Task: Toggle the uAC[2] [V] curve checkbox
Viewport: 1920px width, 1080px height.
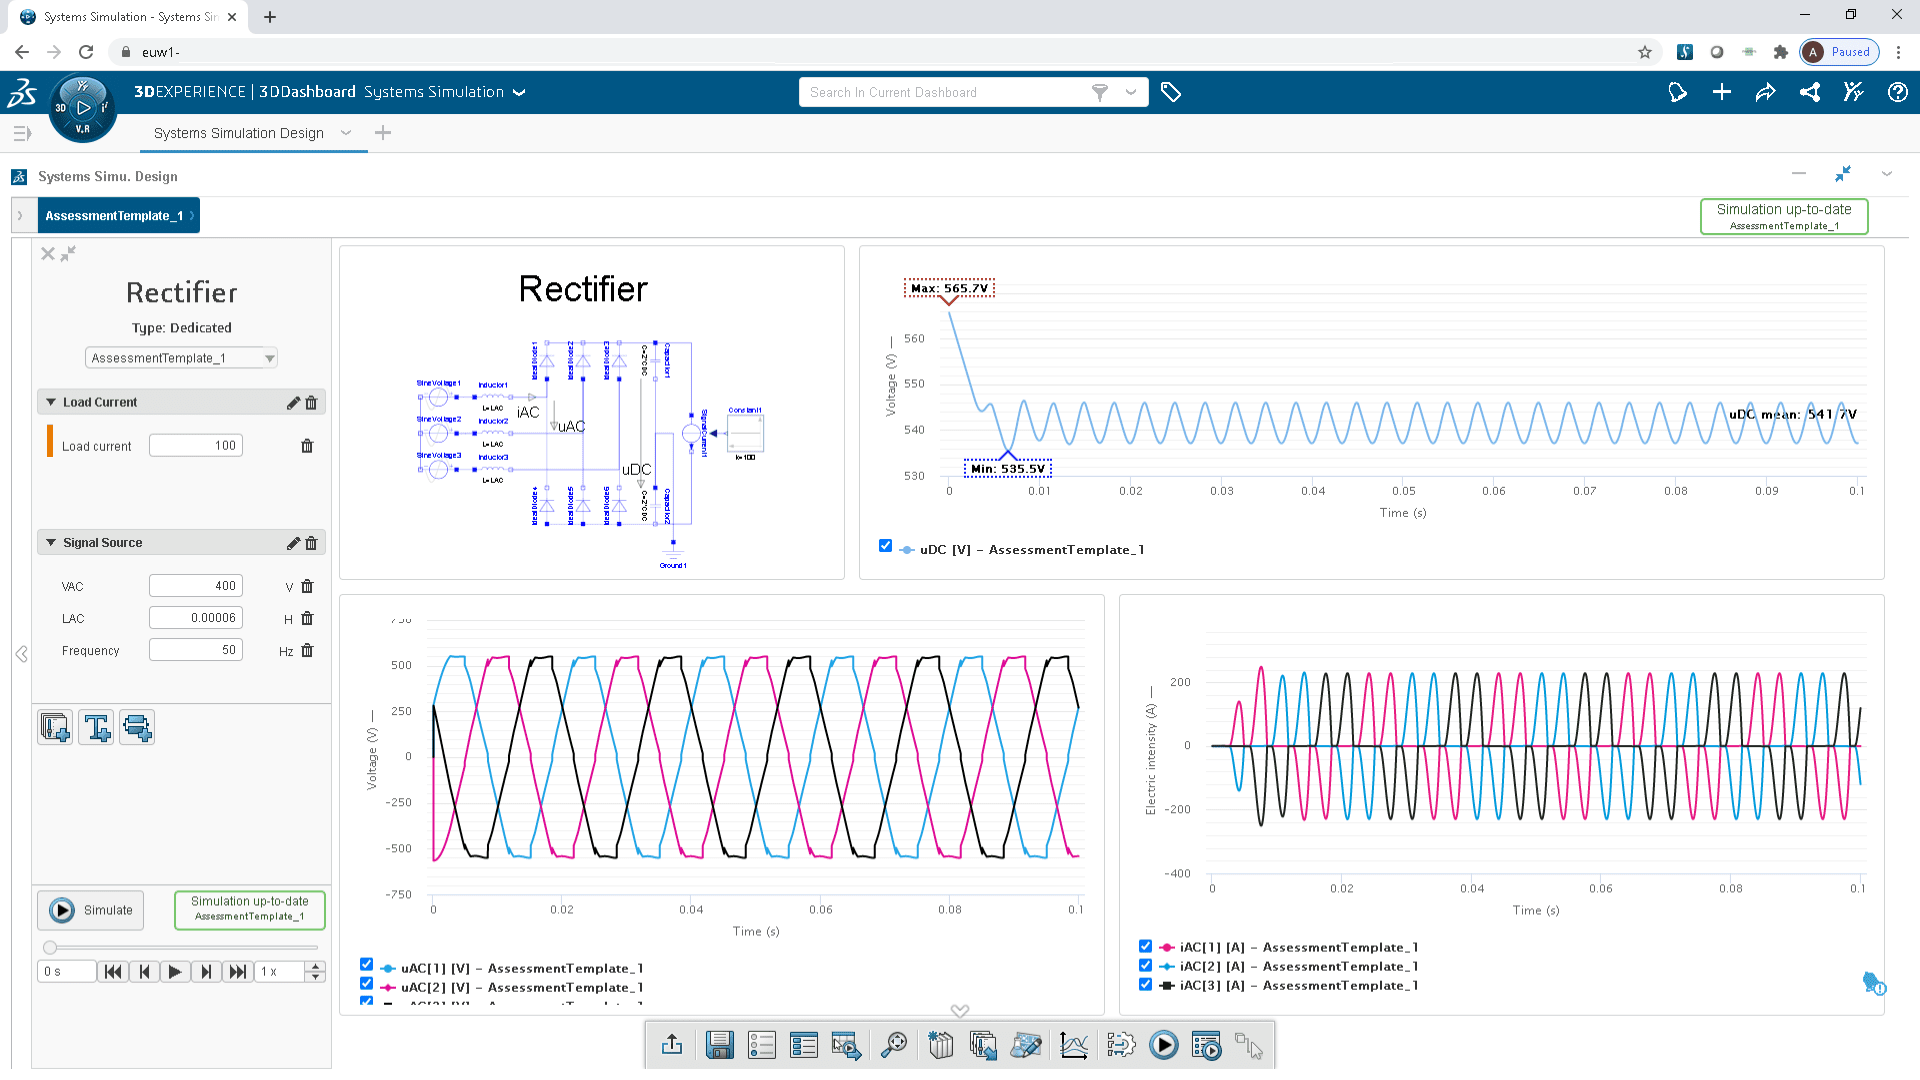Action: point(366,984)
